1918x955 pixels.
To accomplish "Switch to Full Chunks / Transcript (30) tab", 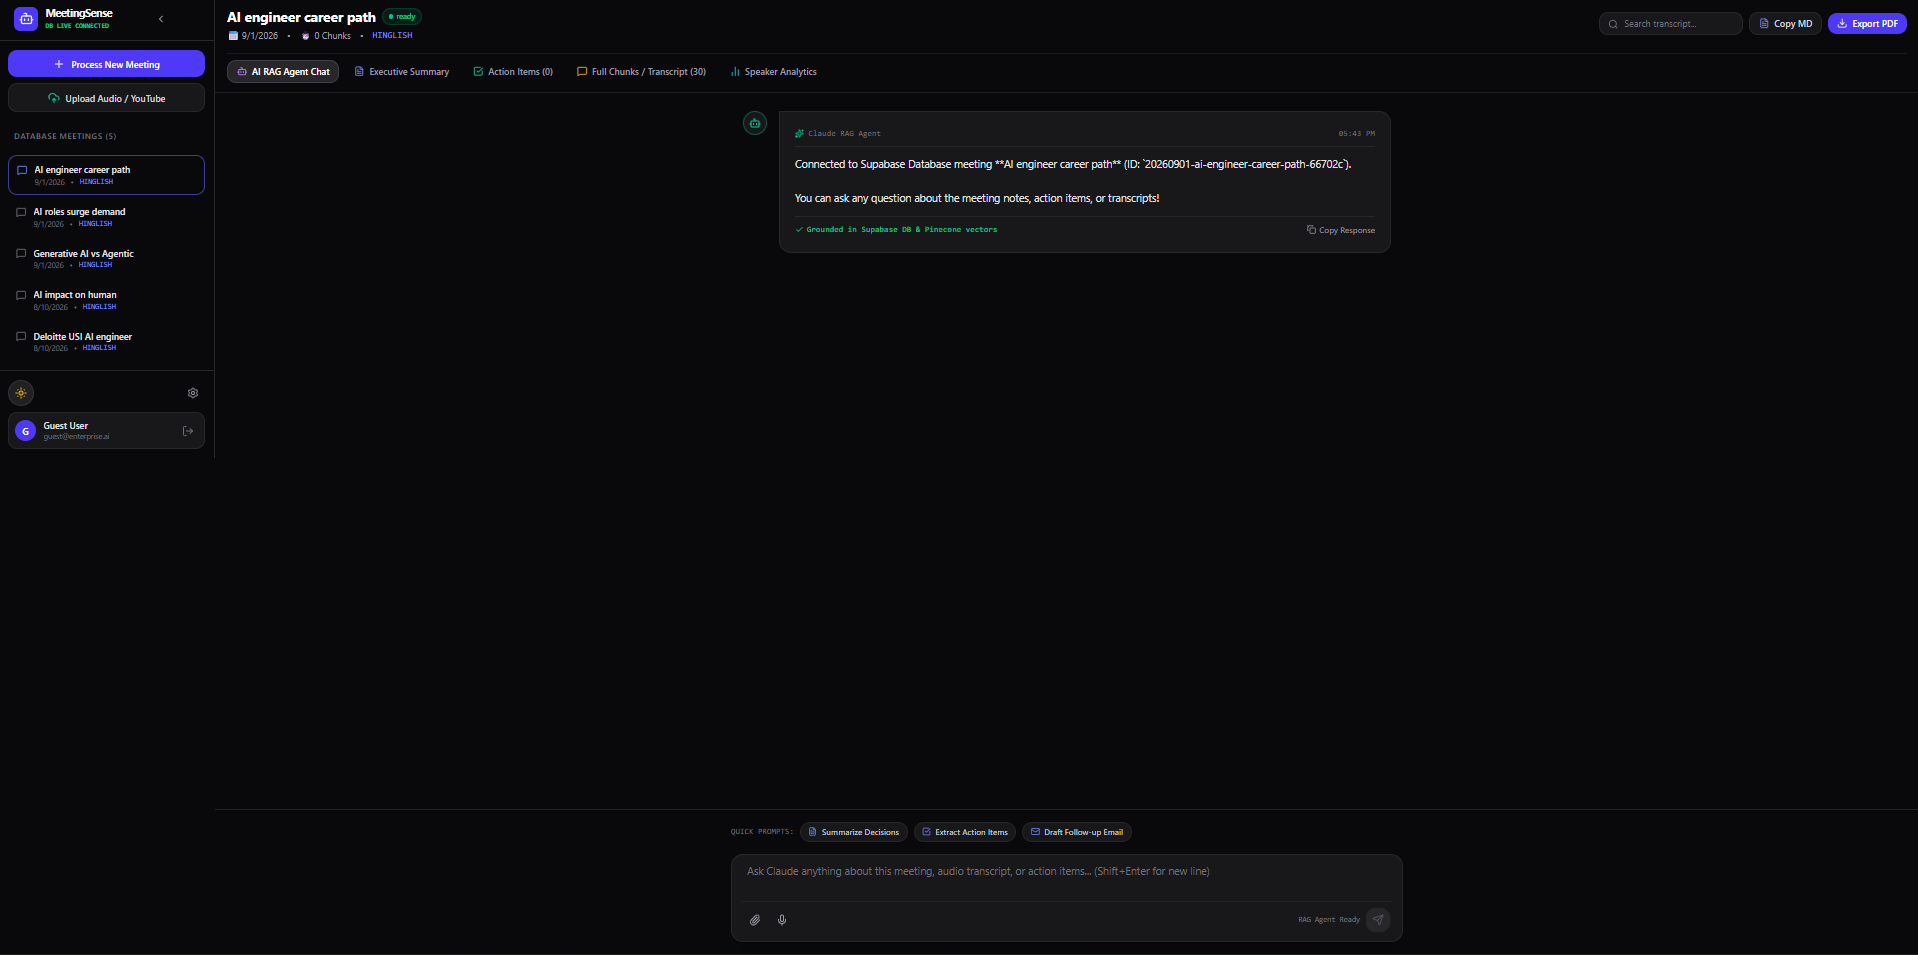I will (641, 72).
